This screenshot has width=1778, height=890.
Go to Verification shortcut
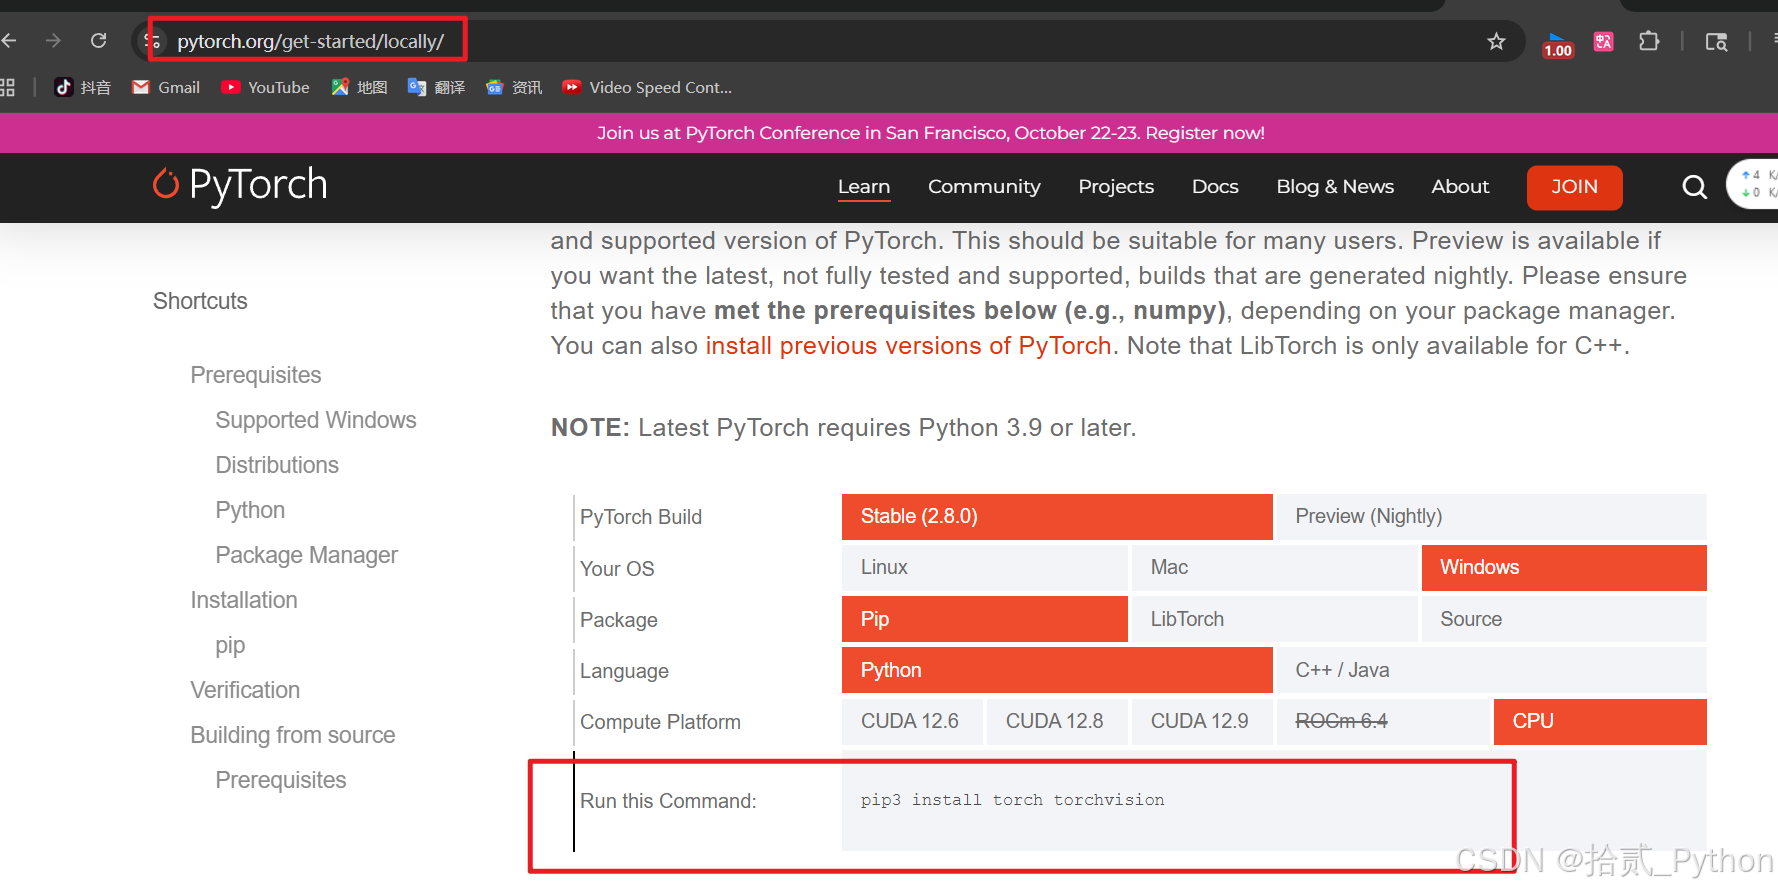245,690
